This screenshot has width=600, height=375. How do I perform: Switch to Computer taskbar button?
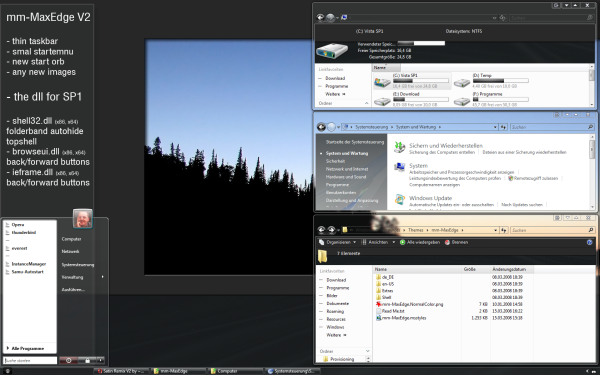coord(235,371)
